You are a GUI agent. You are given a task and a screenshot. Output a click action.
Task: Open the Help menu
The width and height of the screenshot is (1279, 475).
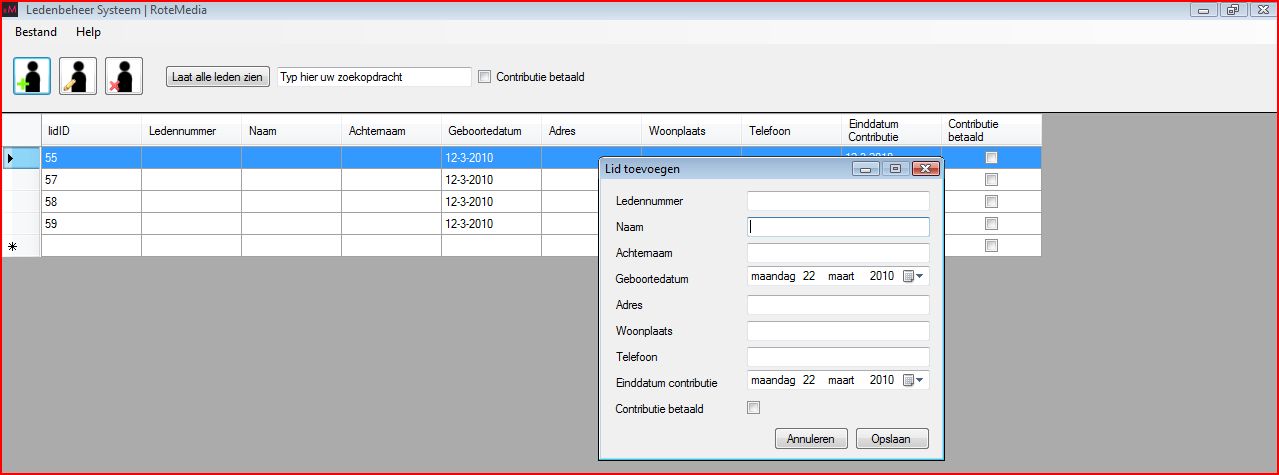click(89, 32)
